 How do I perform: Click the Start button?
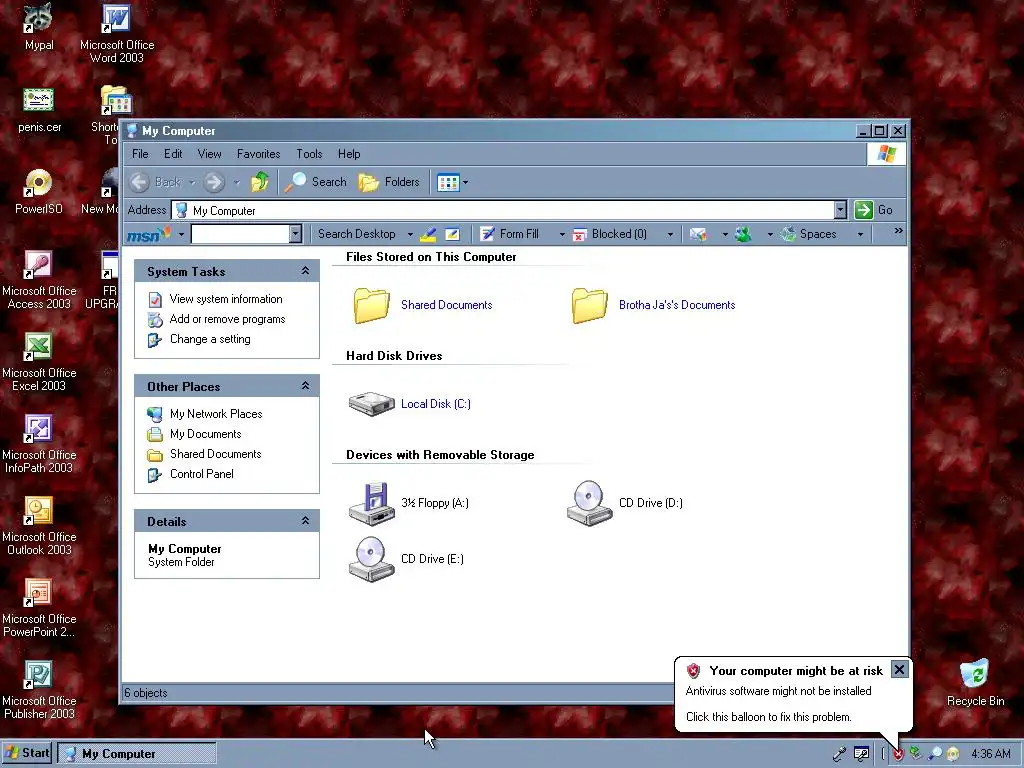[27, 753]
